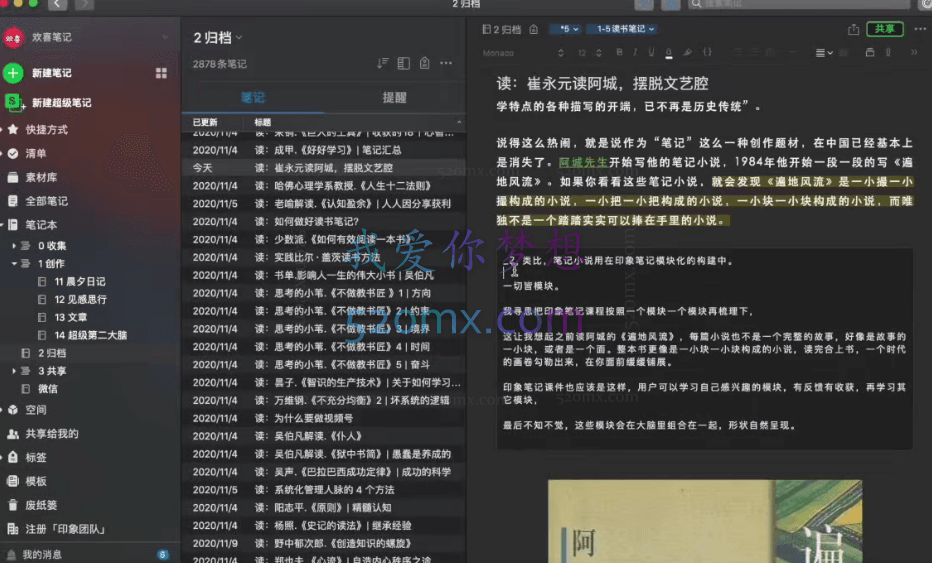Show 全部笔记 in the sidebar
The height and width of the screenshot is (563, 932).
point(38,201)
